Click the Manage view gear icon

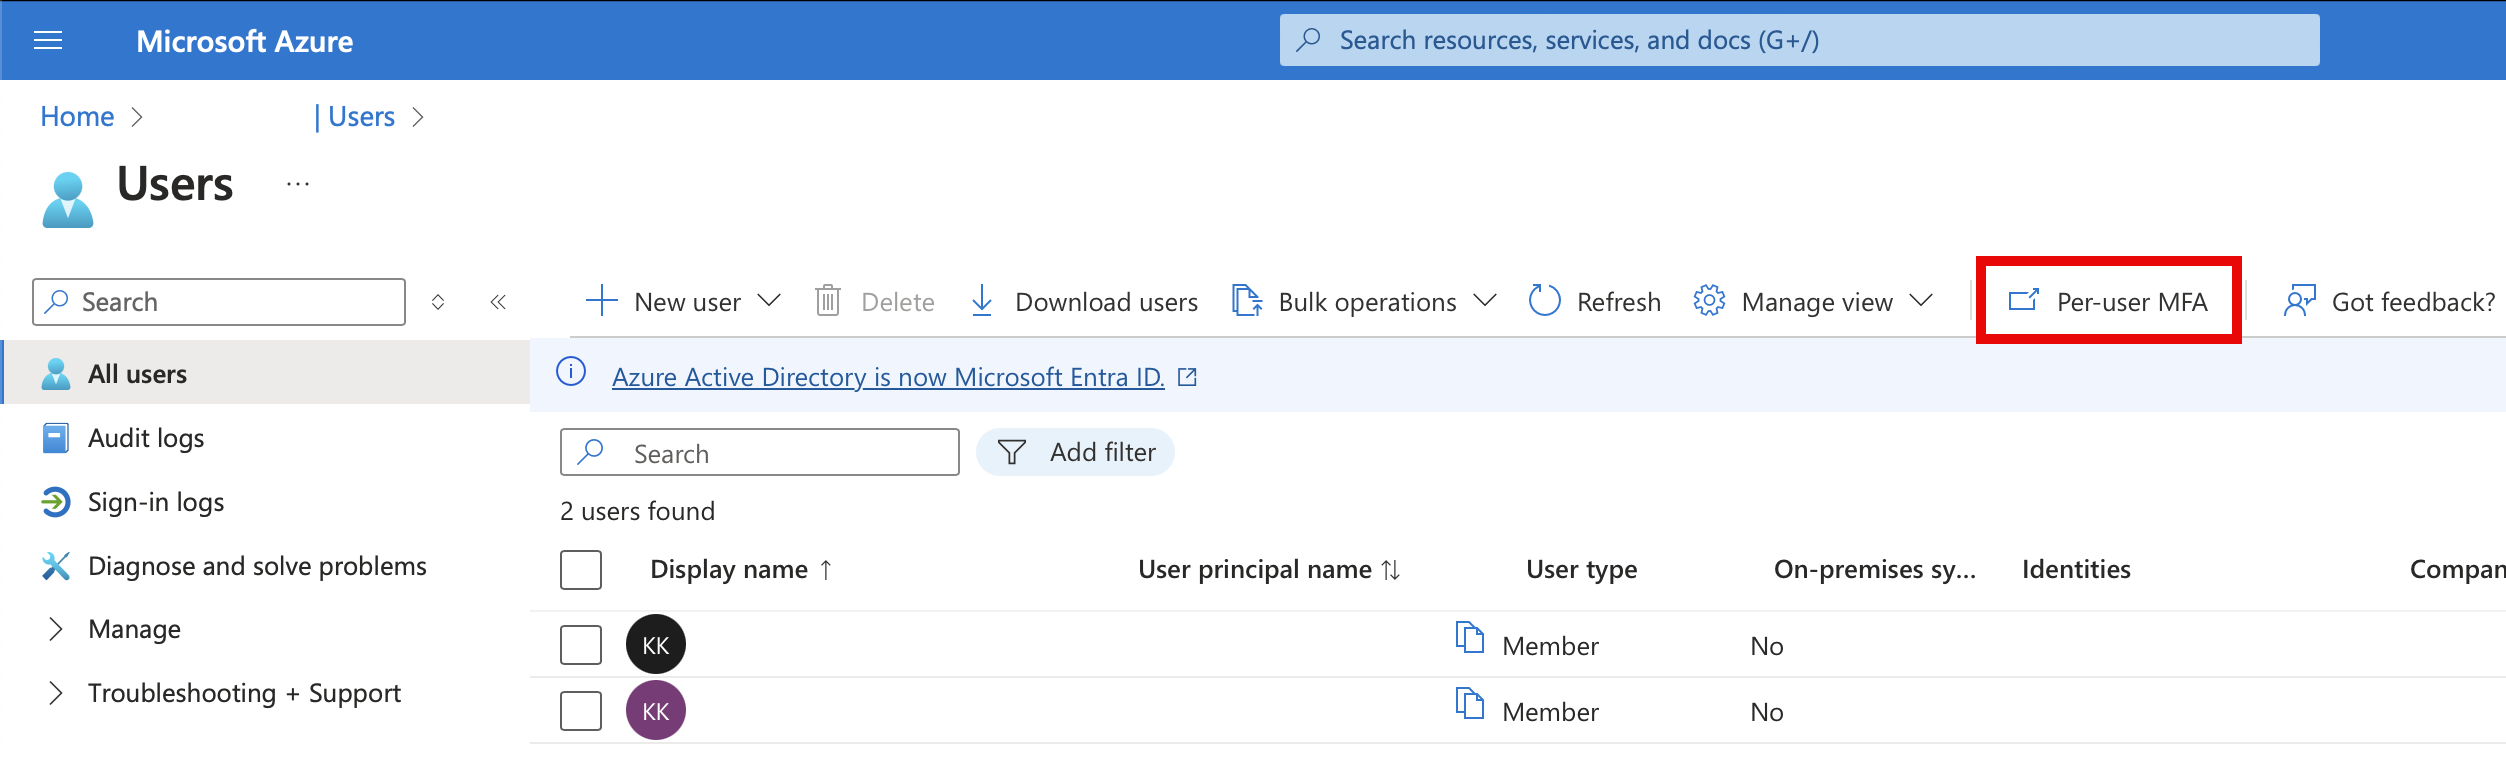[x=1709, y=301]
